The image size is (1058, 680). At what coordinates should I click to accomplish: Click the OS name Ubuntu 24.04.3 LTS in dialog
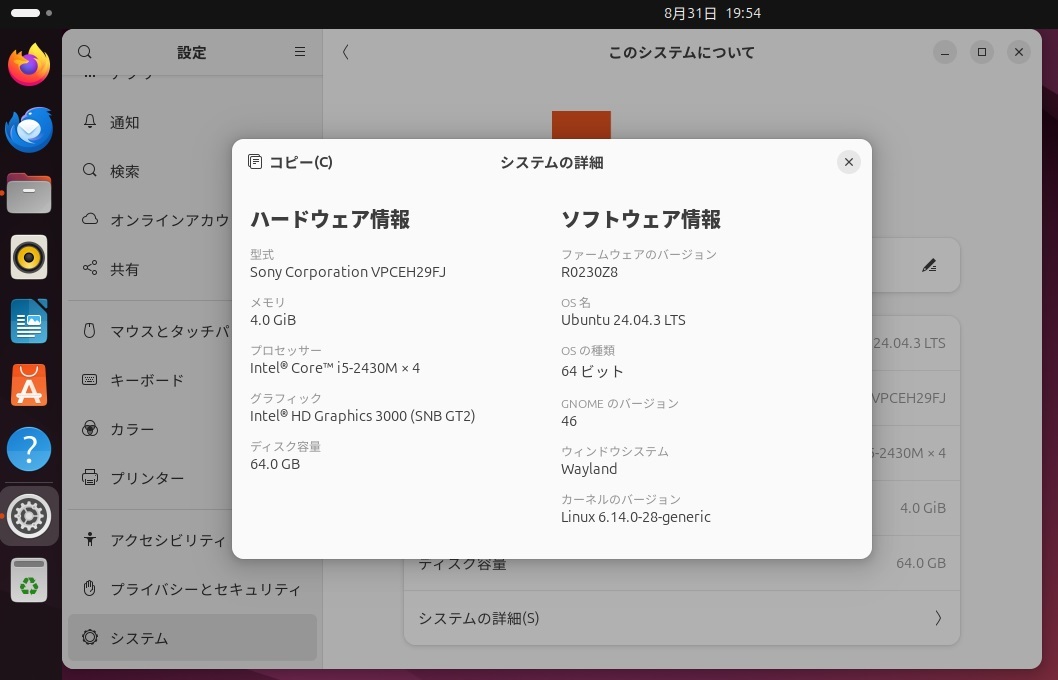[623, 320]
